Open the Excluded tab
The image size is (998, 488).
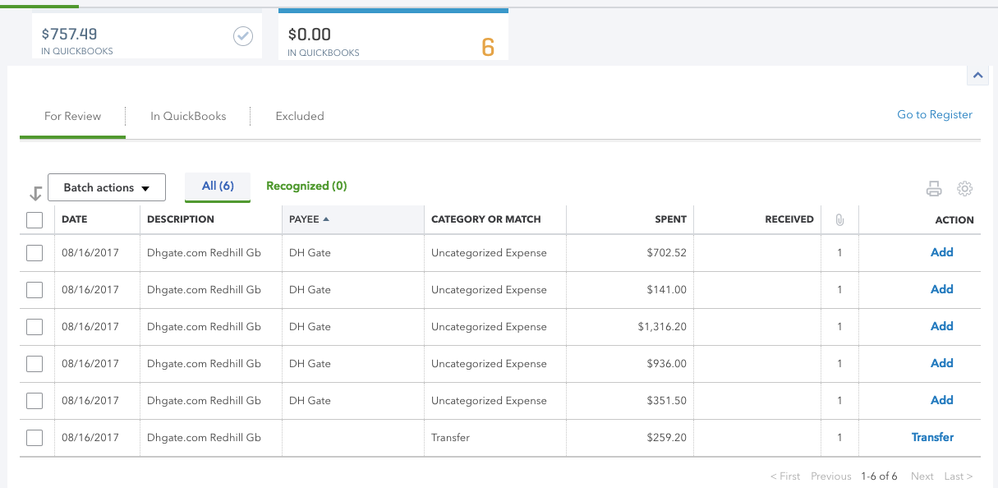(299, 116)
